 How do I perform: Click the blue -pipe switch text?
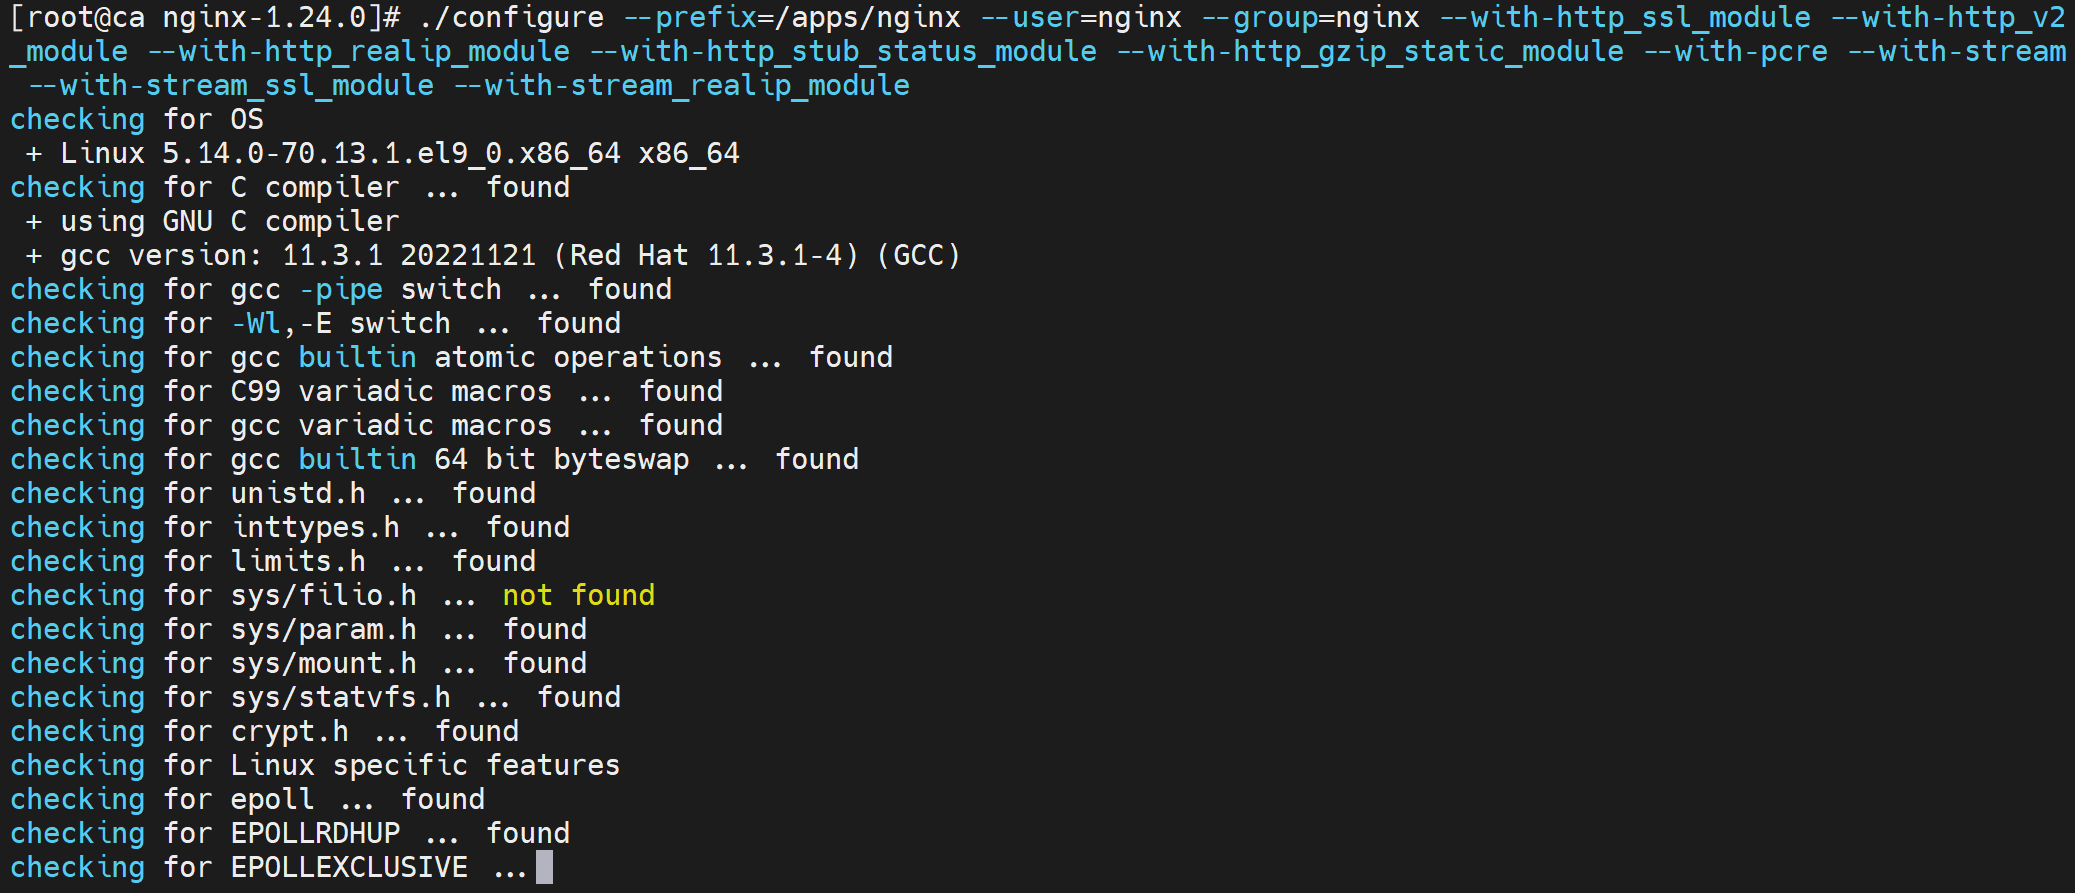click(x=341, y=290)
